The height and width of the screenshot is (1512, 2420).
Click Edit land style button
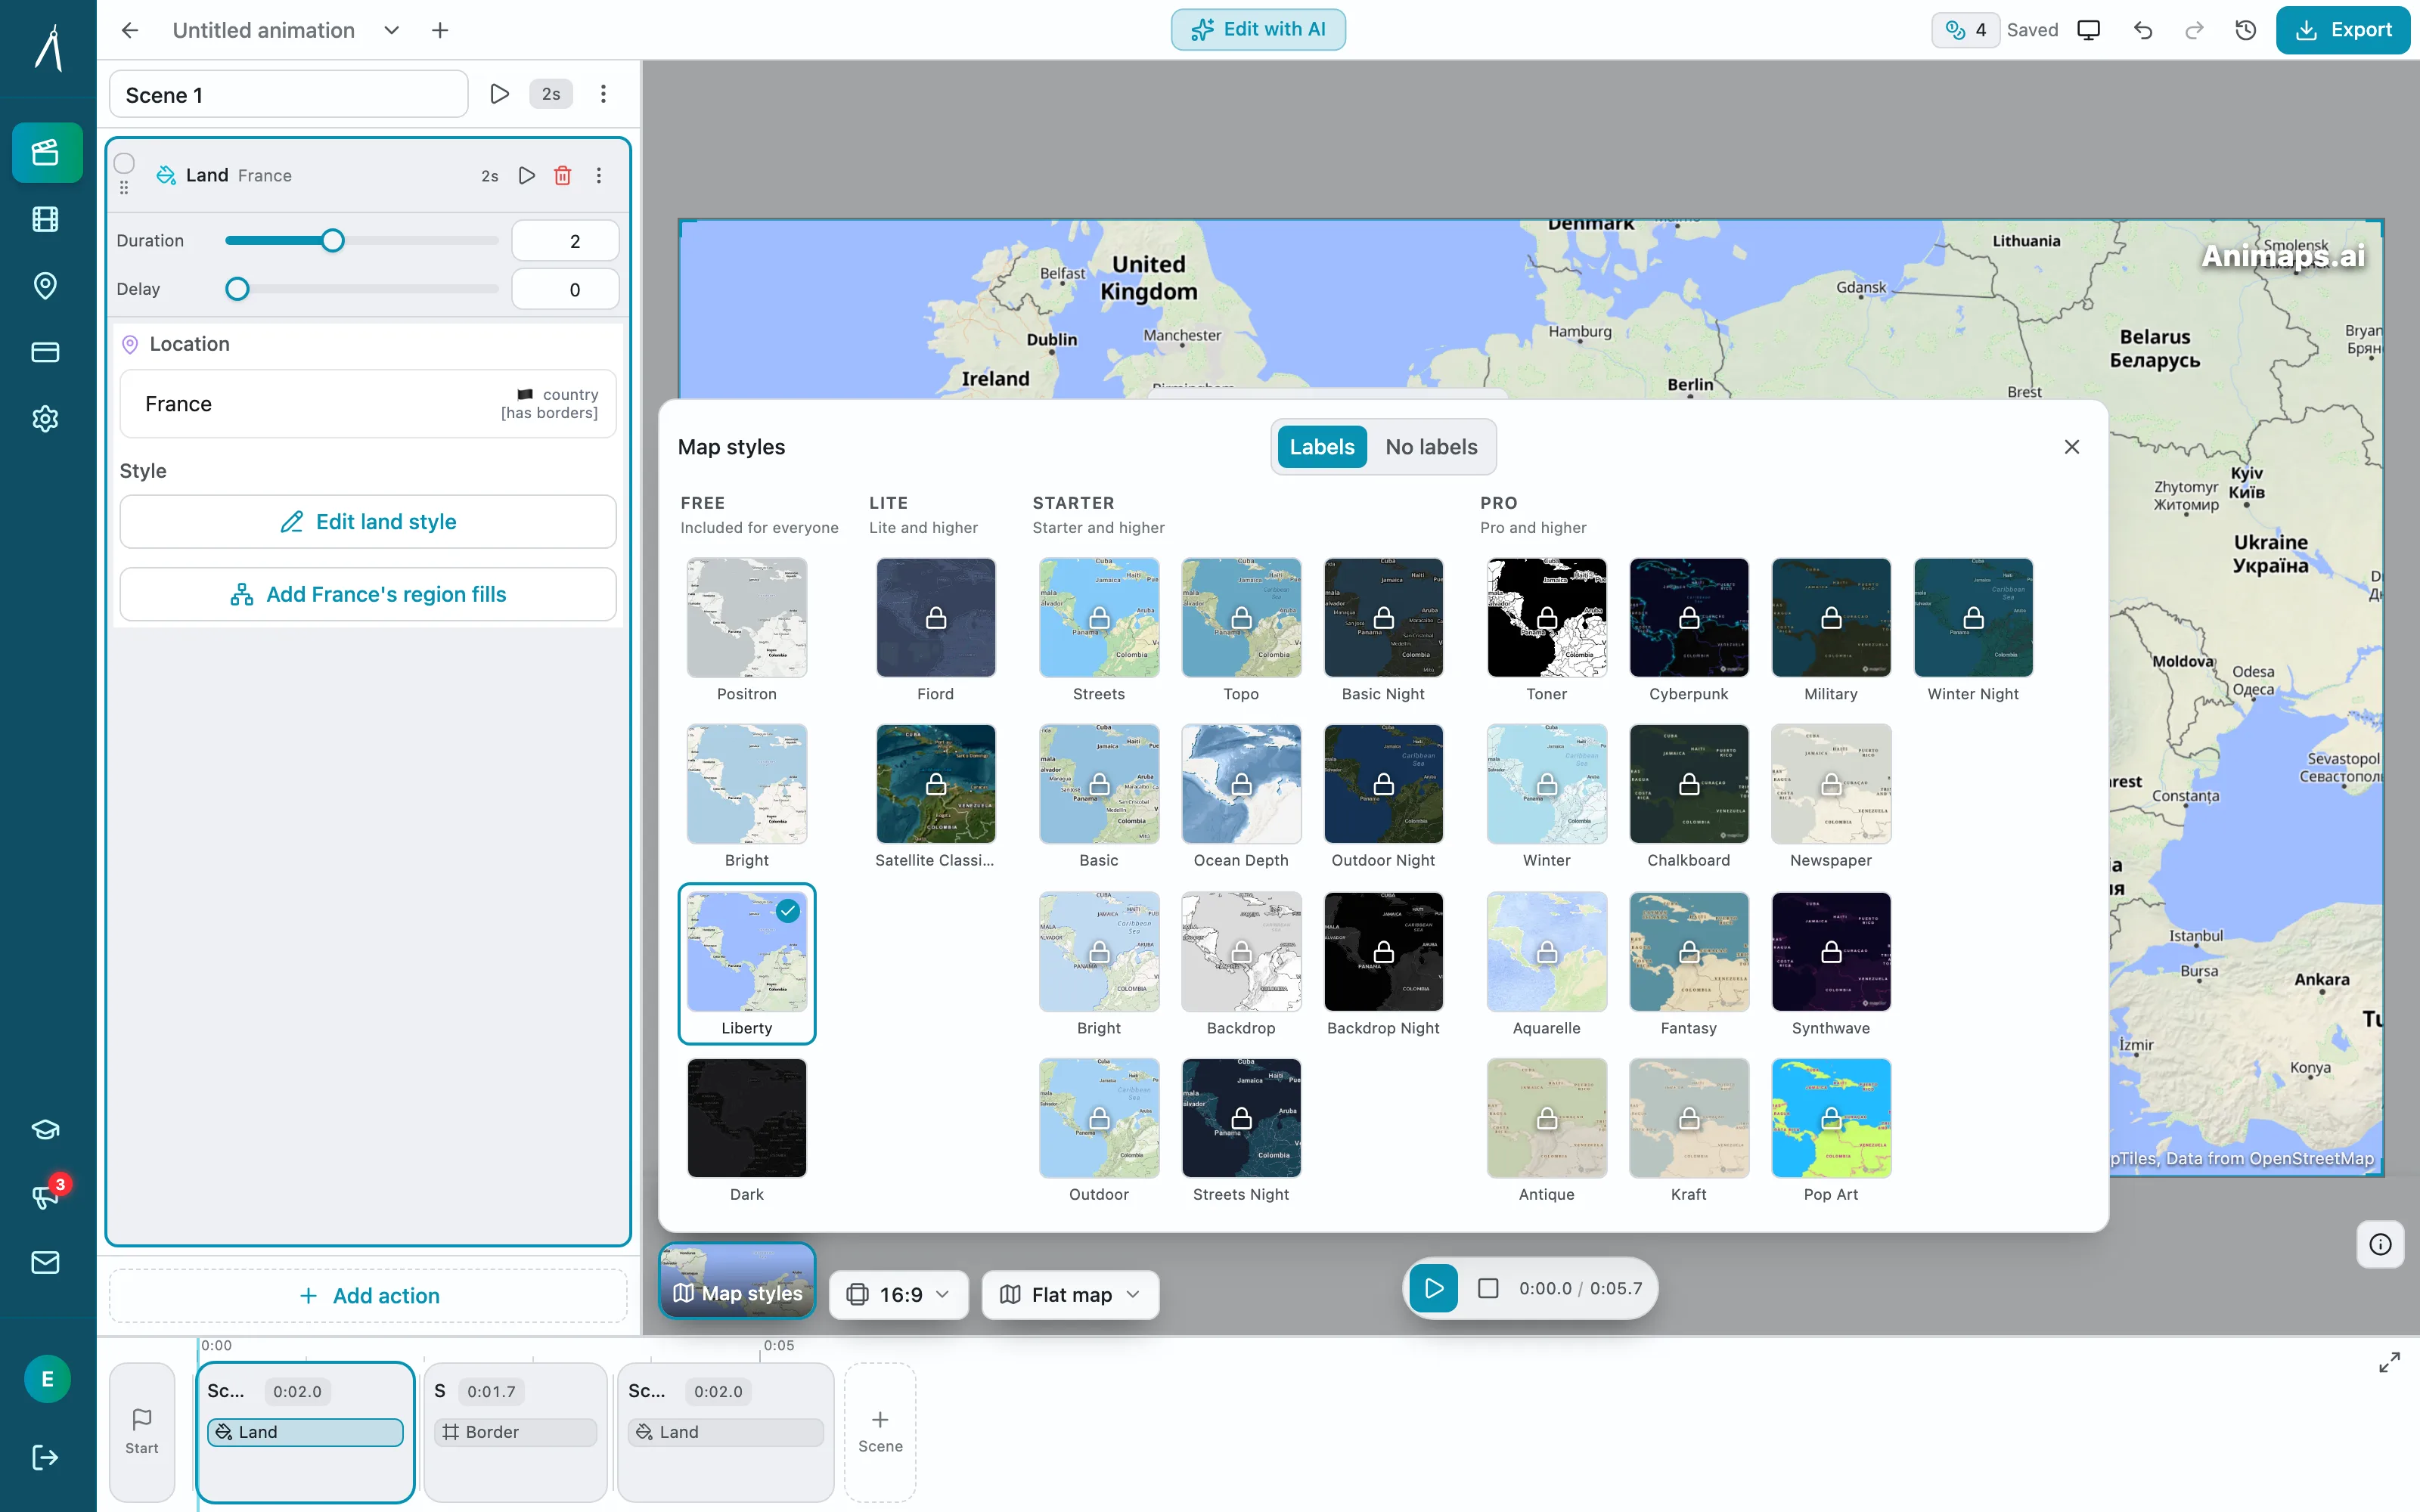click(x=368, y=522)
